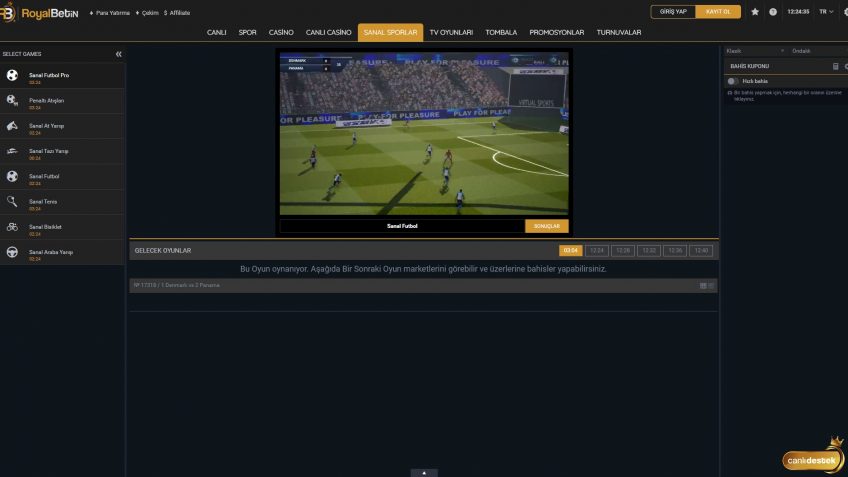848x477 pixels.
Task: Select the 12:32 game time slot
Action: tap(649, 250)
